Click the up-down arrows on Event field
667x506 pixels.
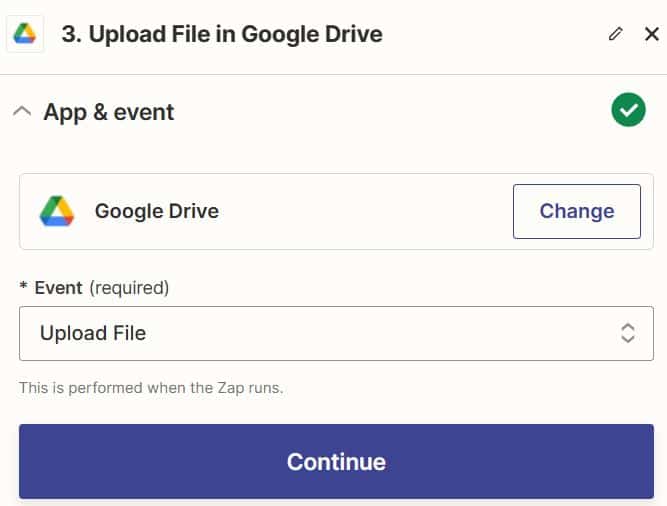[628, 333]
